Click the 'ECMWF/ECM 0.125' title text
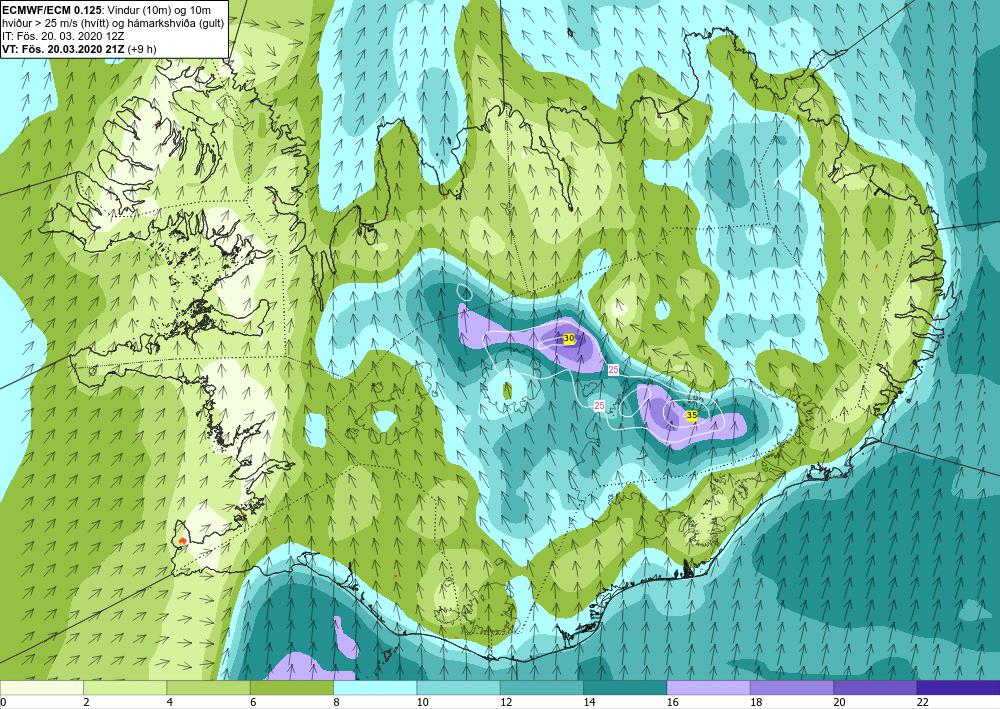 [x=52, y=10]
